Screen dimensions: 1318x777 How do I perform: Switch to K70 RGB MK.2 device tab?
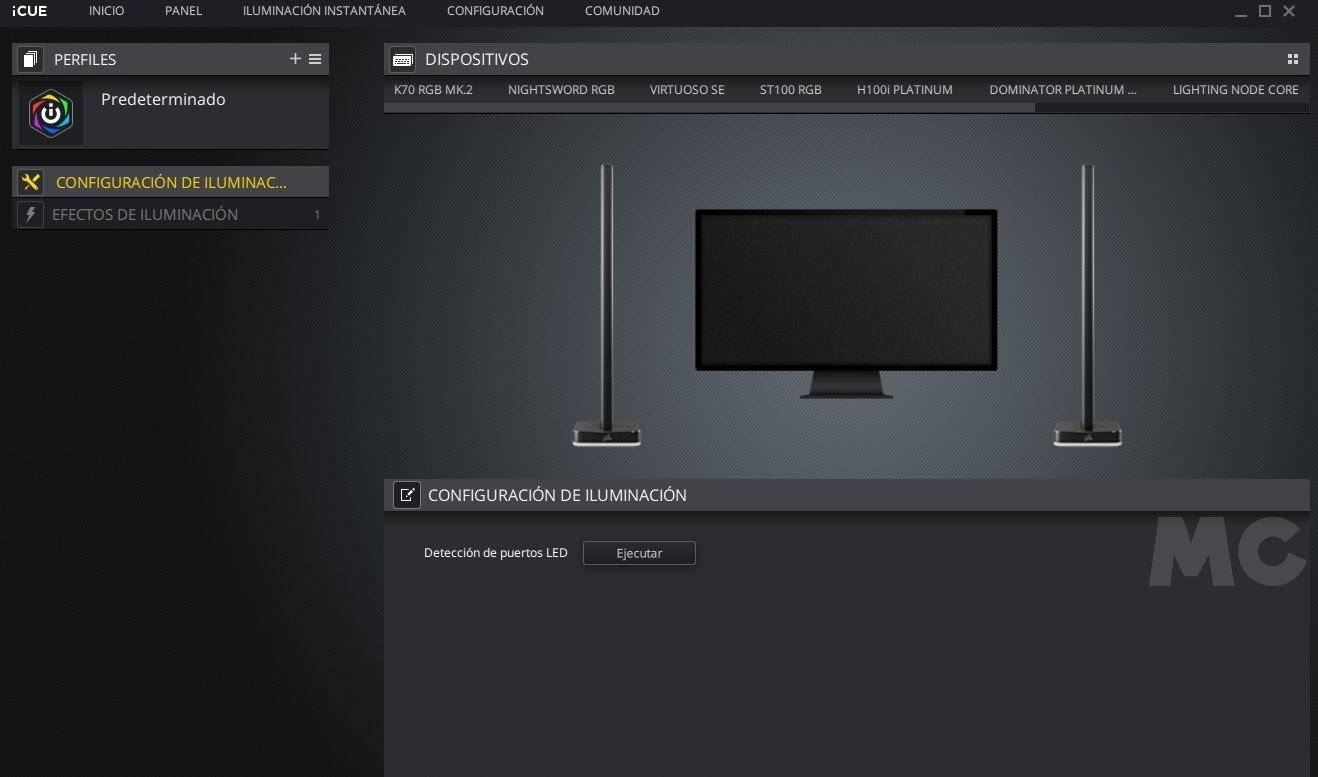coord(433,90)
